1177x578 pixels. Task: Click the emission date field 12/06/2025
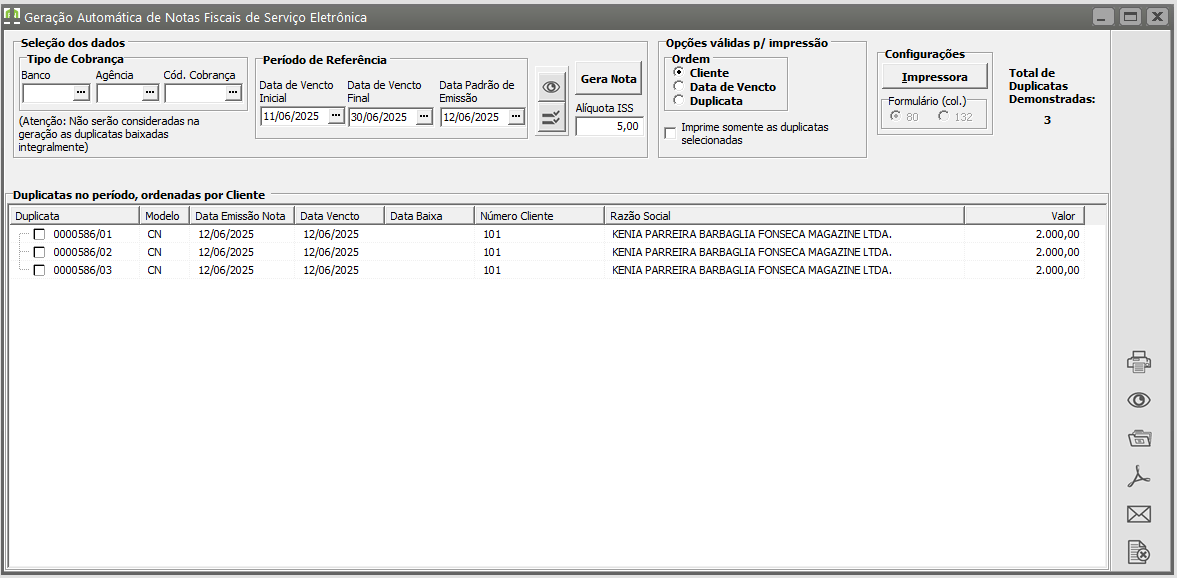coord(474,116)
